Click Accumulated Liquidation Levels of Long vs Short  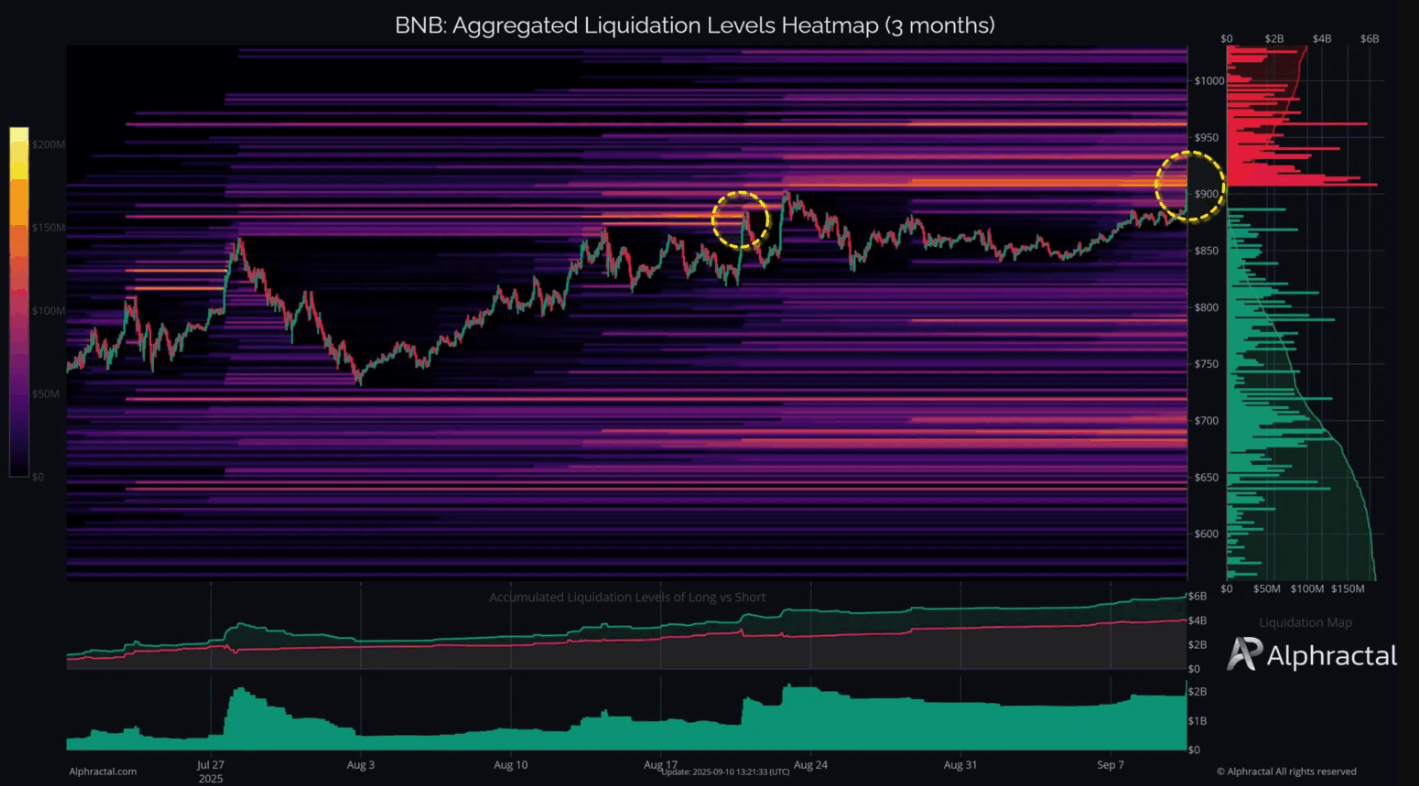(x=627, y=597)
